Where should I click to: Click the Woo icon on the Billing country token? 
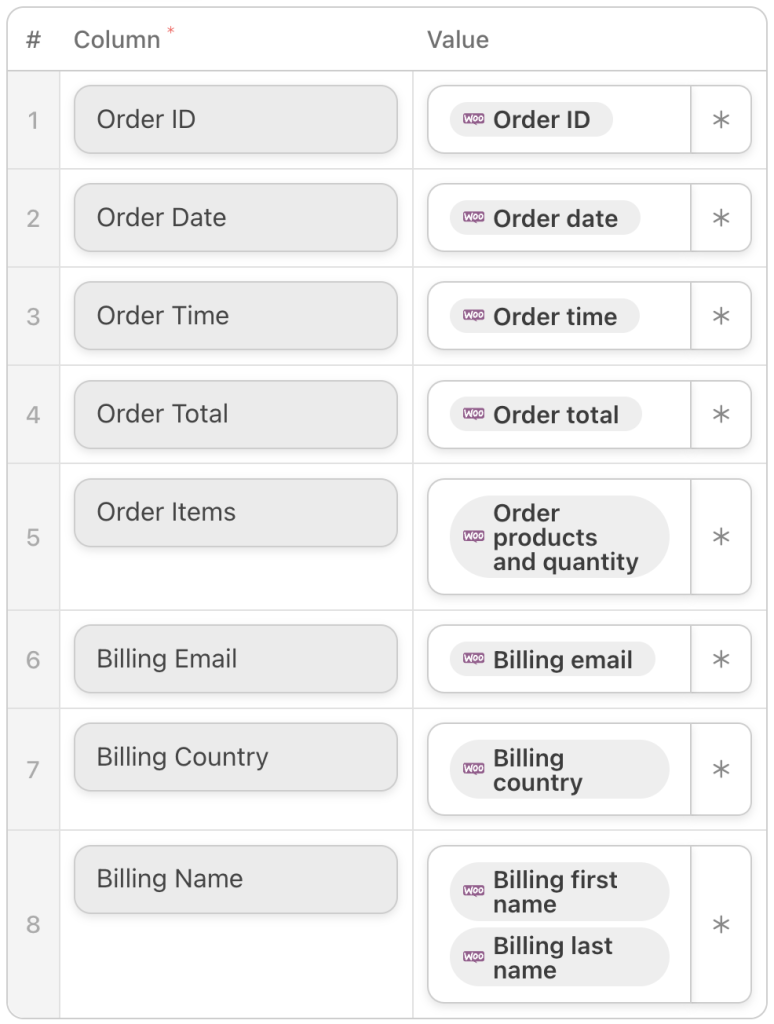472,770
